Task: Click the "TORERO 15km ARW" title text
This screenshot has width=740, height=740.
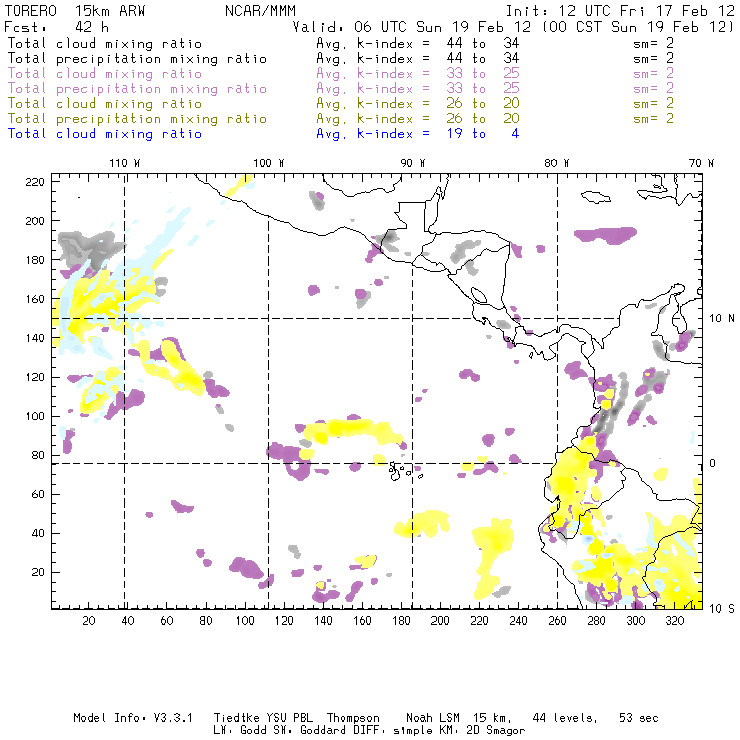Action: tap(75, 11)
